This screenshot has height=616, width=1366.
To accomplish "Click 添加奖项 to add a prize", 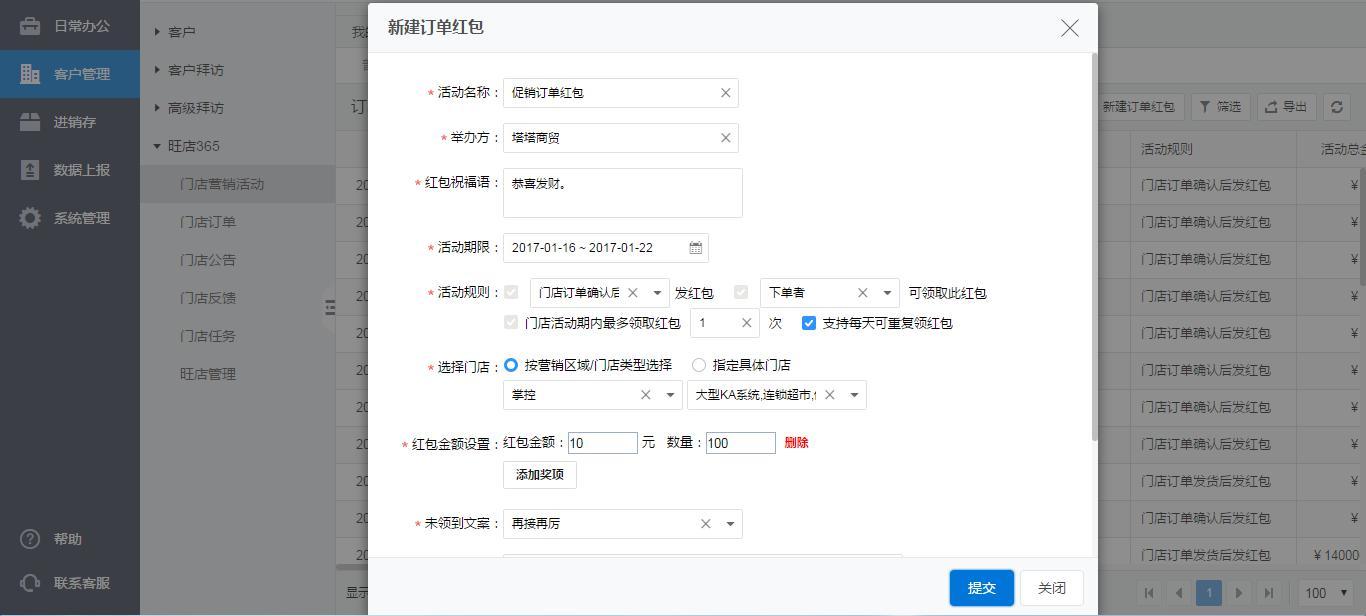I will [x=539, y=474].
